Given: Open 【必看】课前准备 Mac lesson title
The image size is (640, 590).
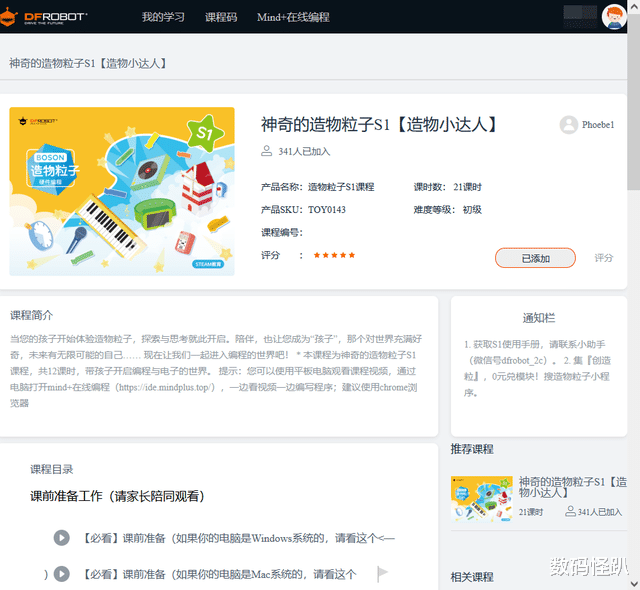Looking at the screenshot, I should tap(220, 574).
